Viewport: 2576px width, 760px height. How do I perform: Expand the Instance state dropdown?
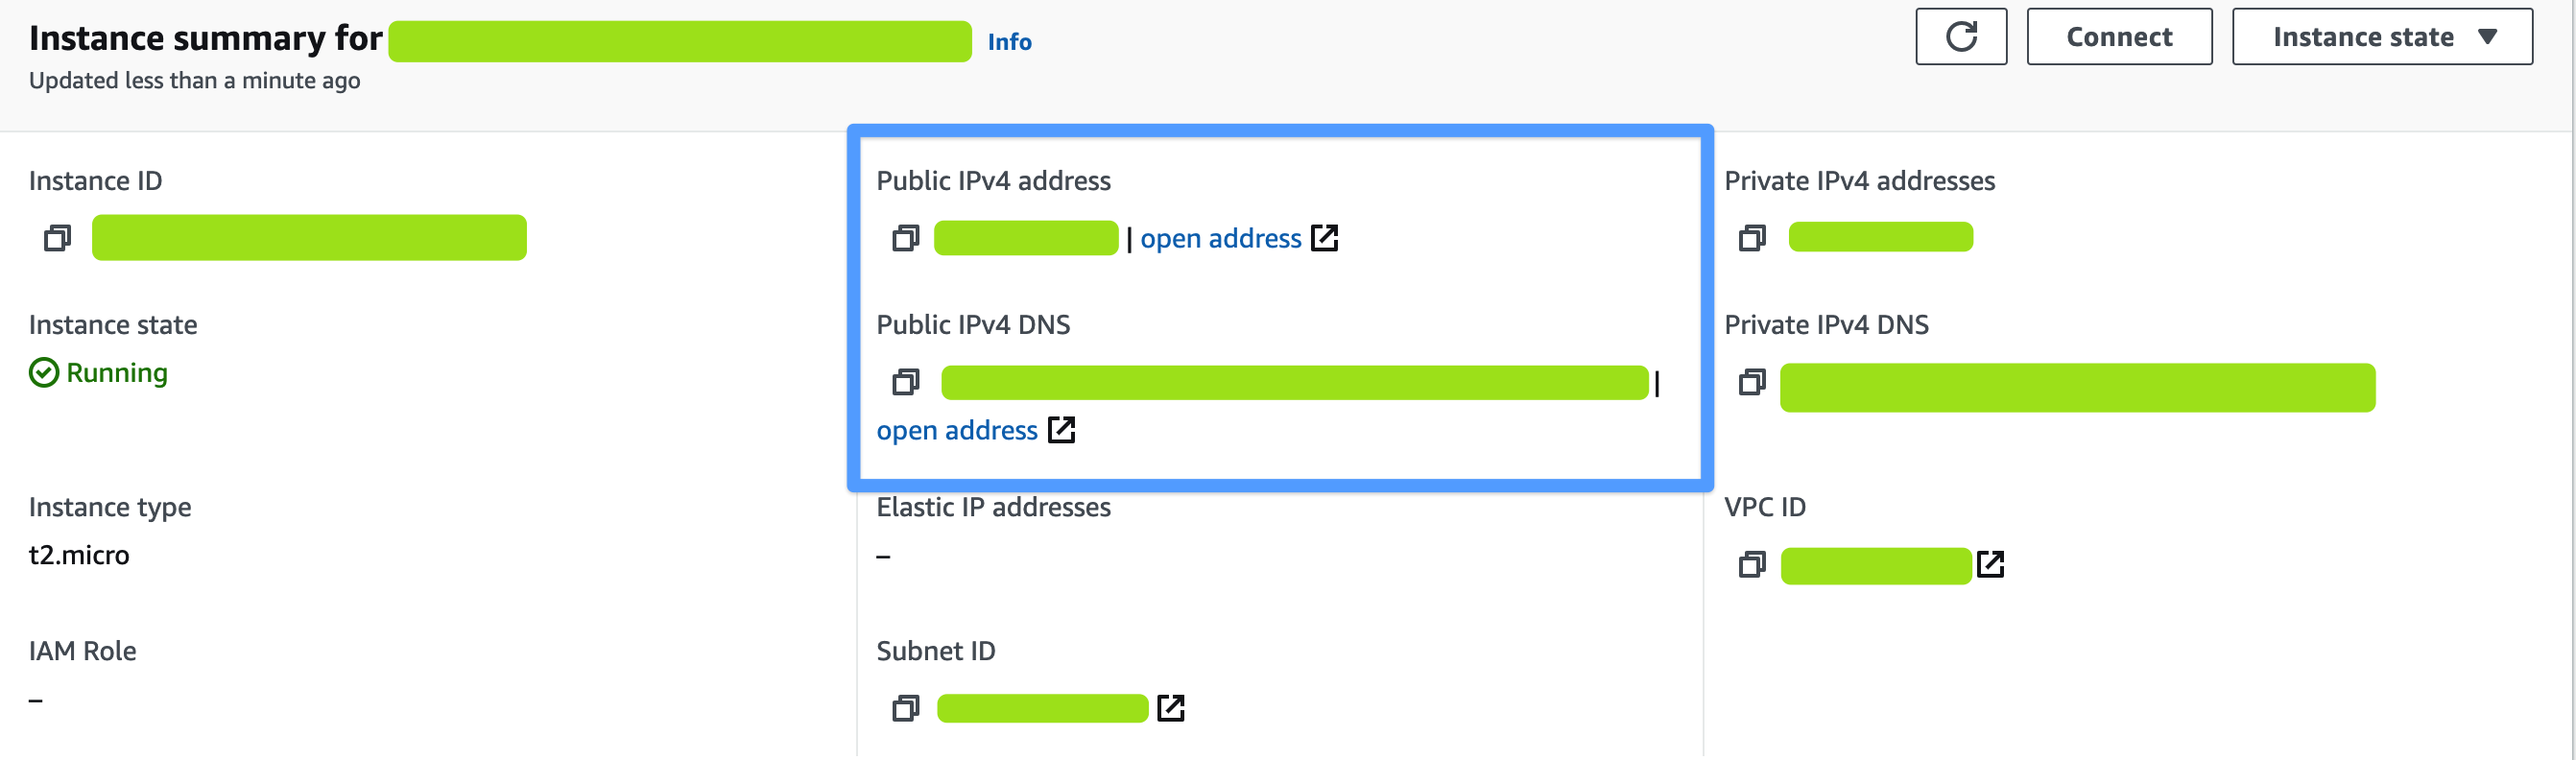click(x=2381, y=37)
